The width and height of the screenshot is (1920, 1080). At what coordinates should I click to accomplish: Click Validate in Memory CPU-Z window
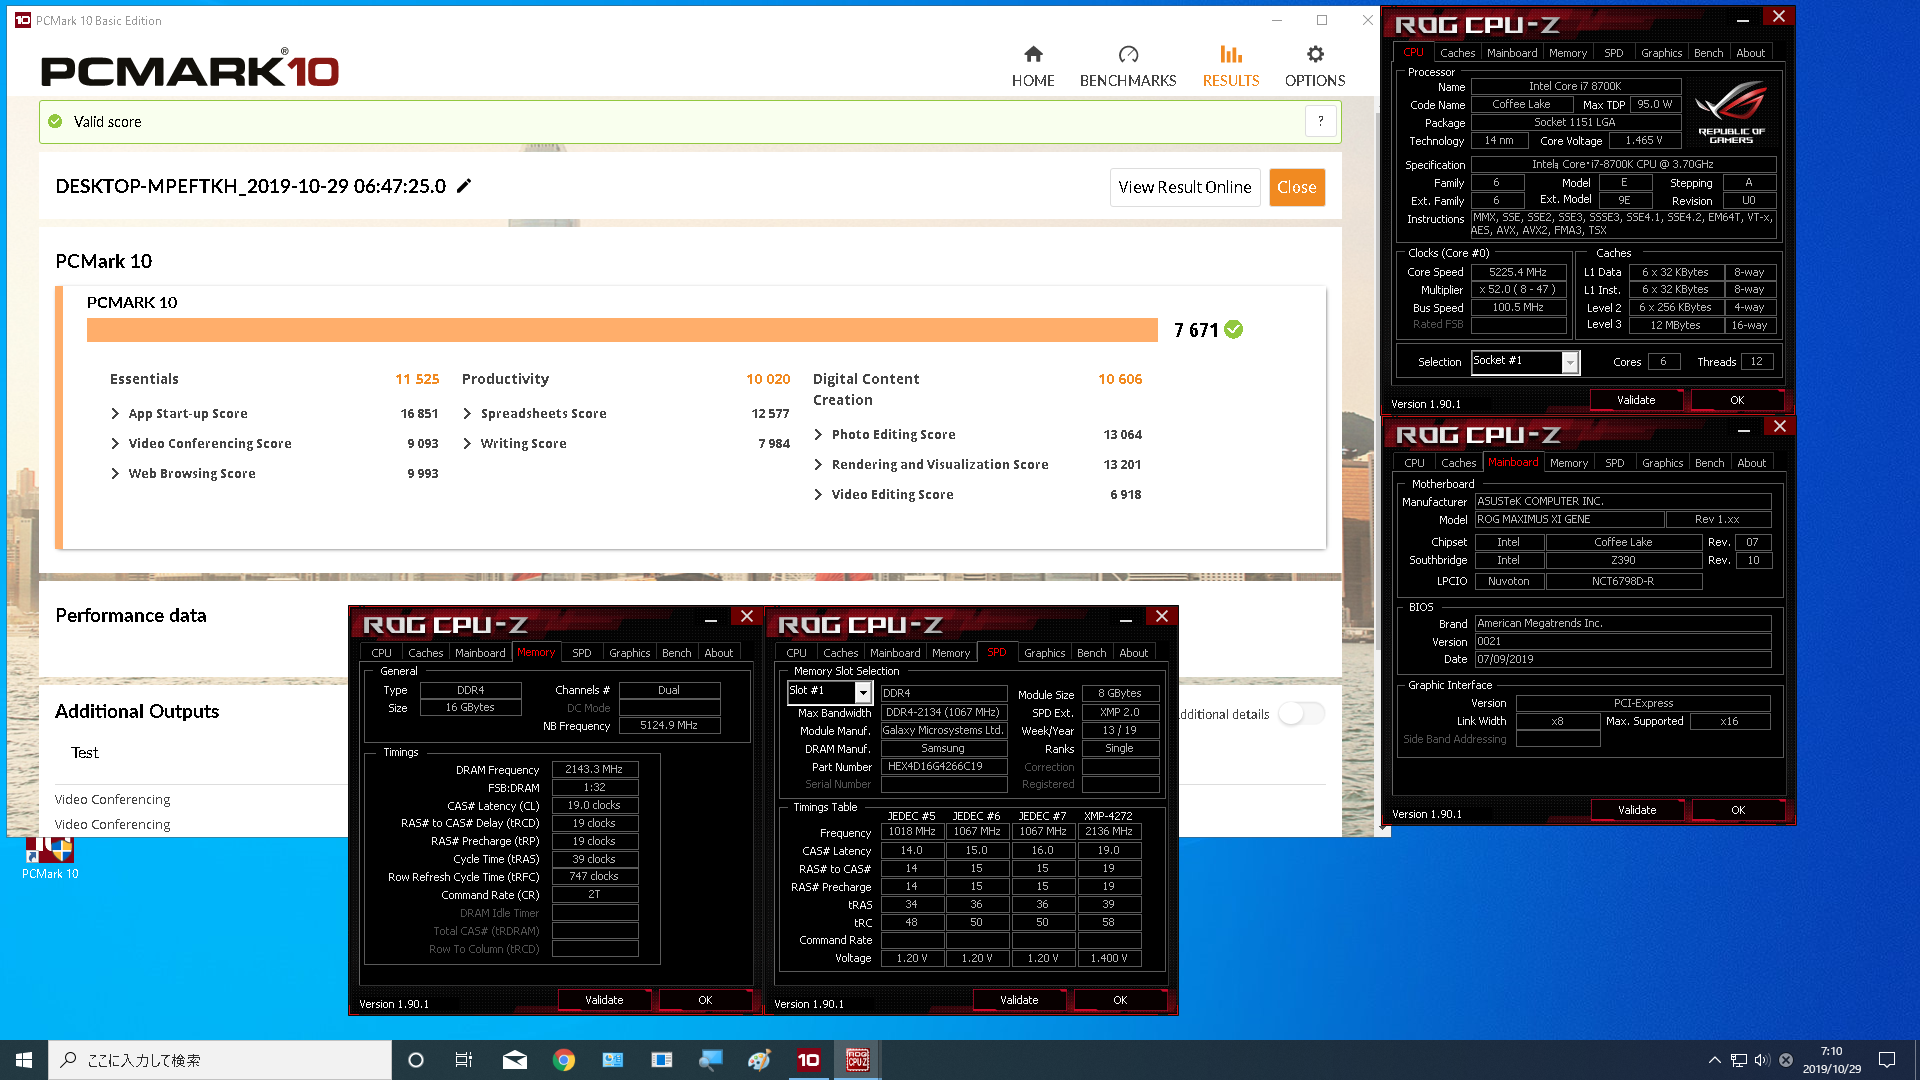604,1000
